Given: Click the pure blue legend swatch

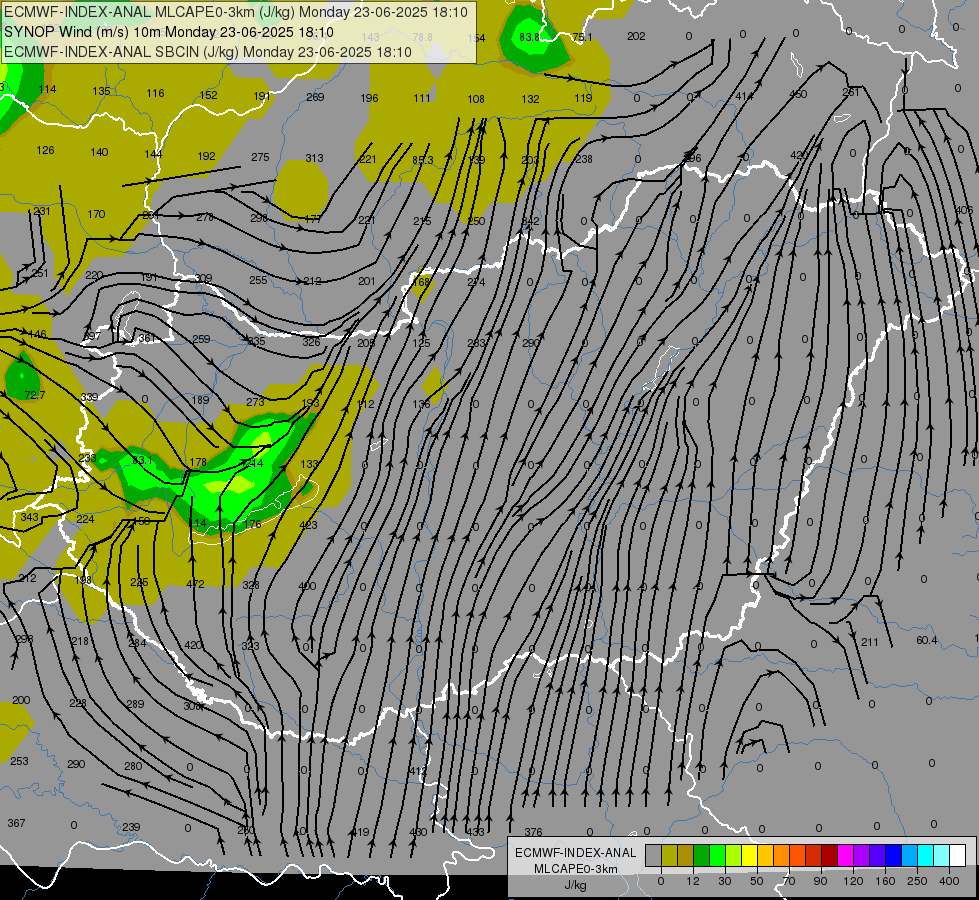Looking at the screenshot, I should [894, 855].
